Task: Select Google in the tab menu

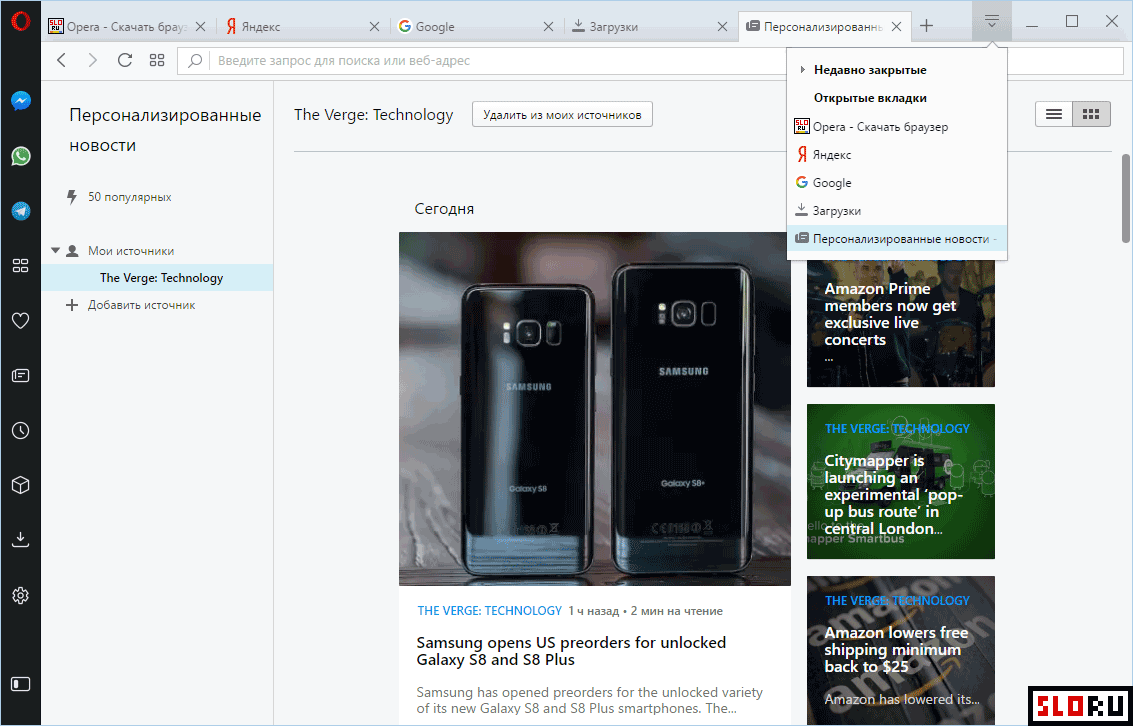Action: [x=897, y=183]
